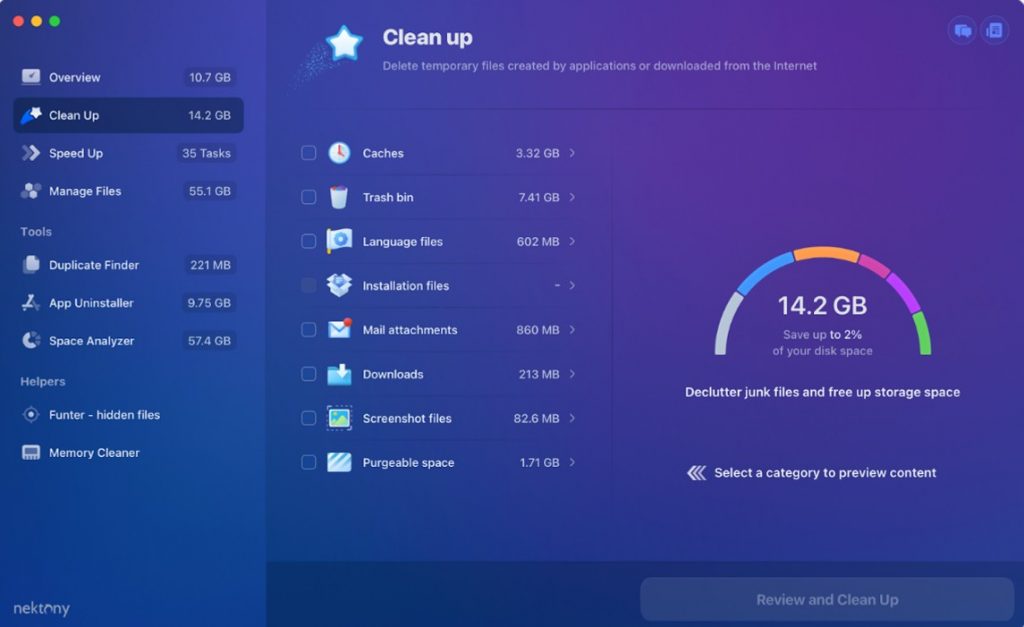Select the Screenshot files checkbox
The height and width of the screenshot is (627, 1024).
(x=308, y=418)
